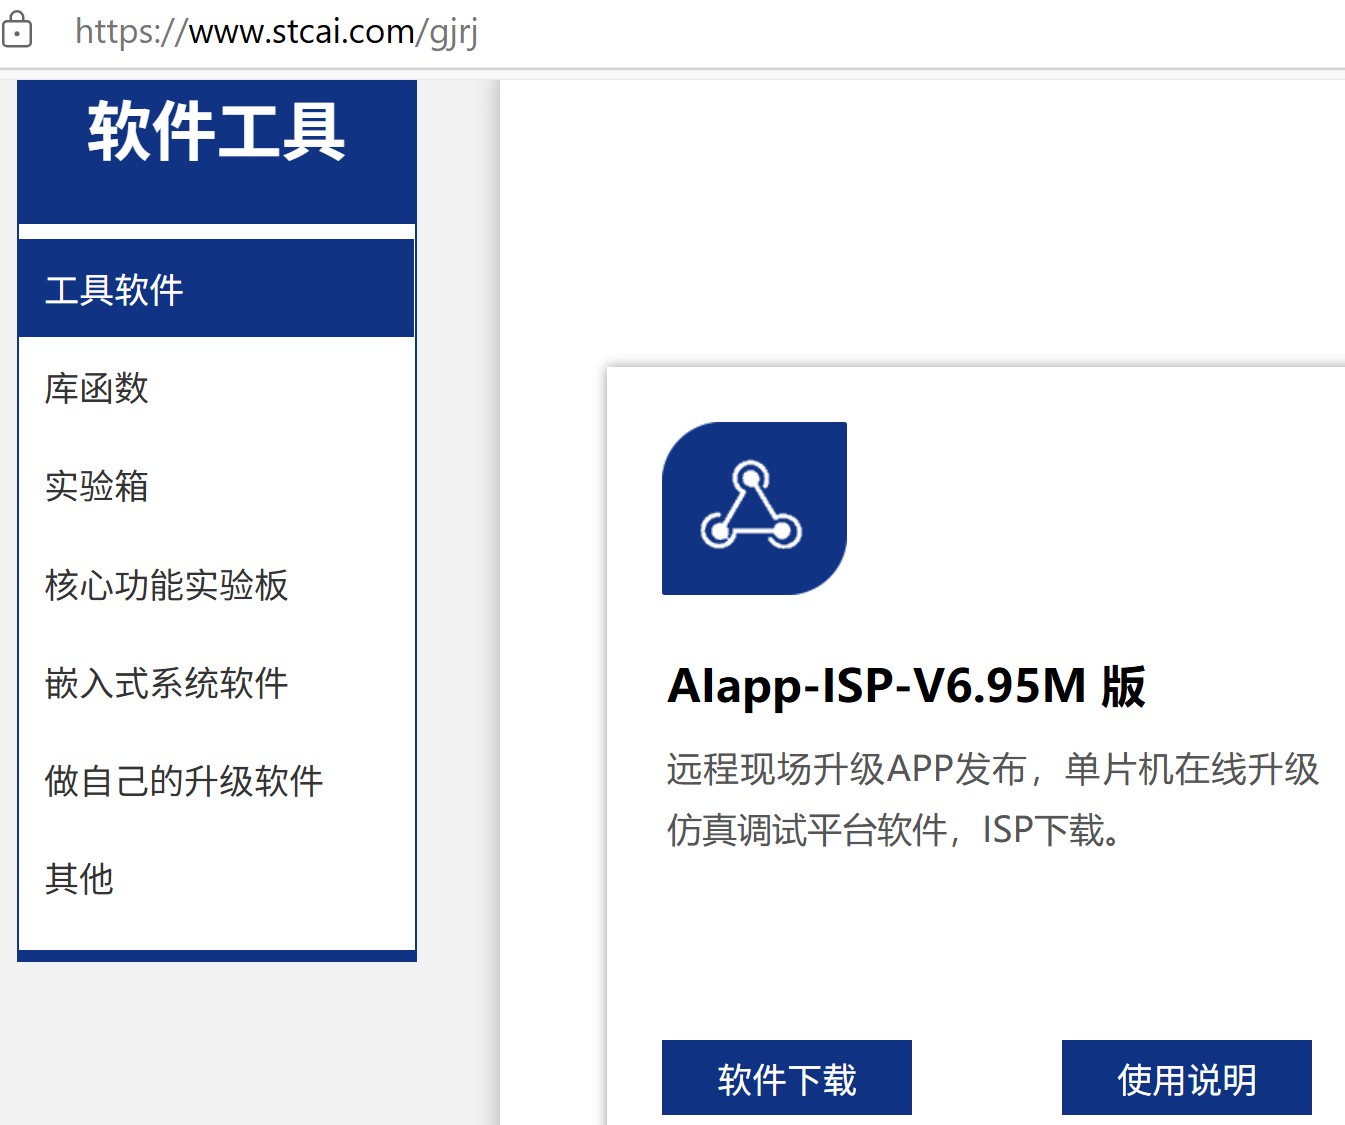
Task: Click the text 仿真调试平台软件, ISP下载
Action: tap(893, 830)
